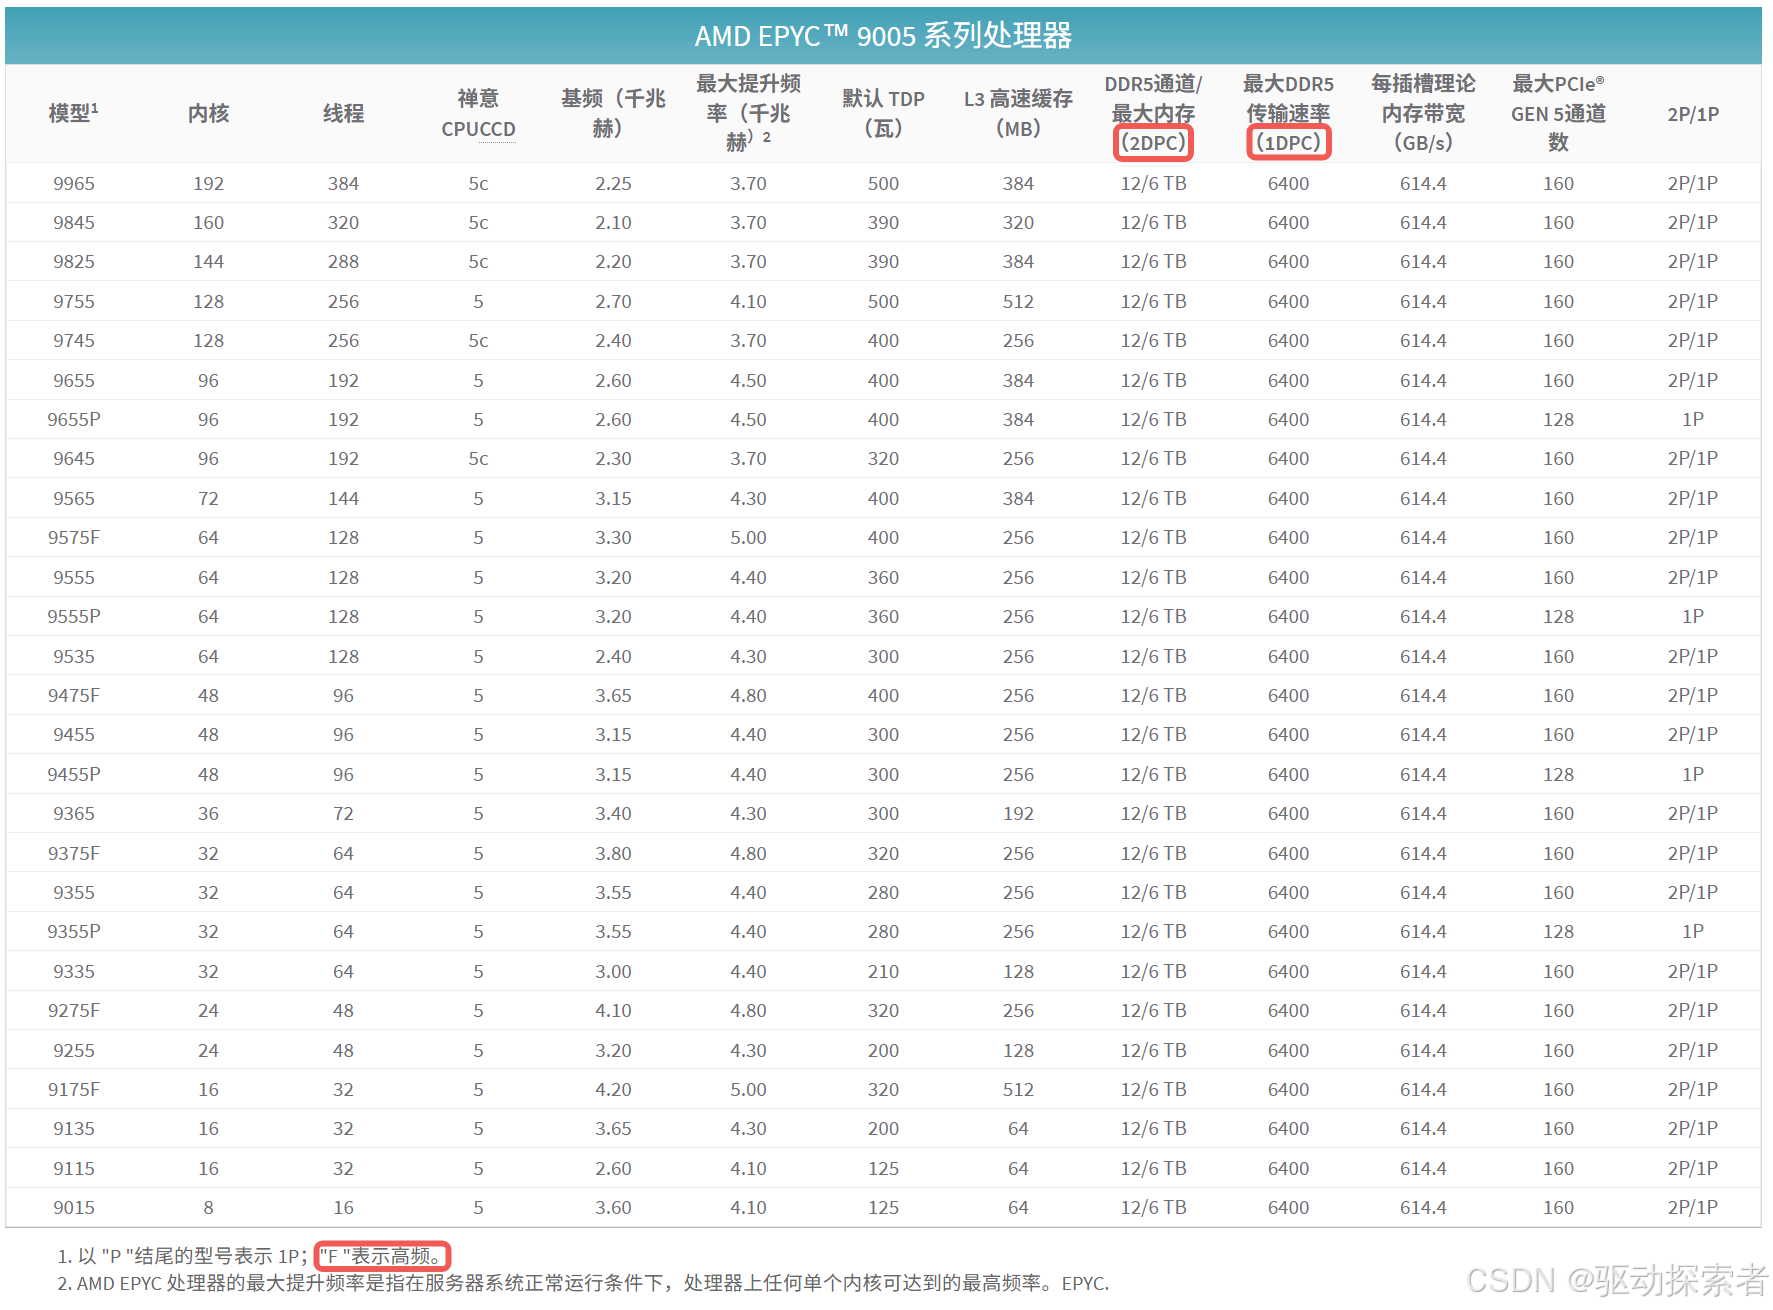Click the 9175F model cell
Screen dimensions: 1773x1310
pyautogui.click(x=74, y=1090)
